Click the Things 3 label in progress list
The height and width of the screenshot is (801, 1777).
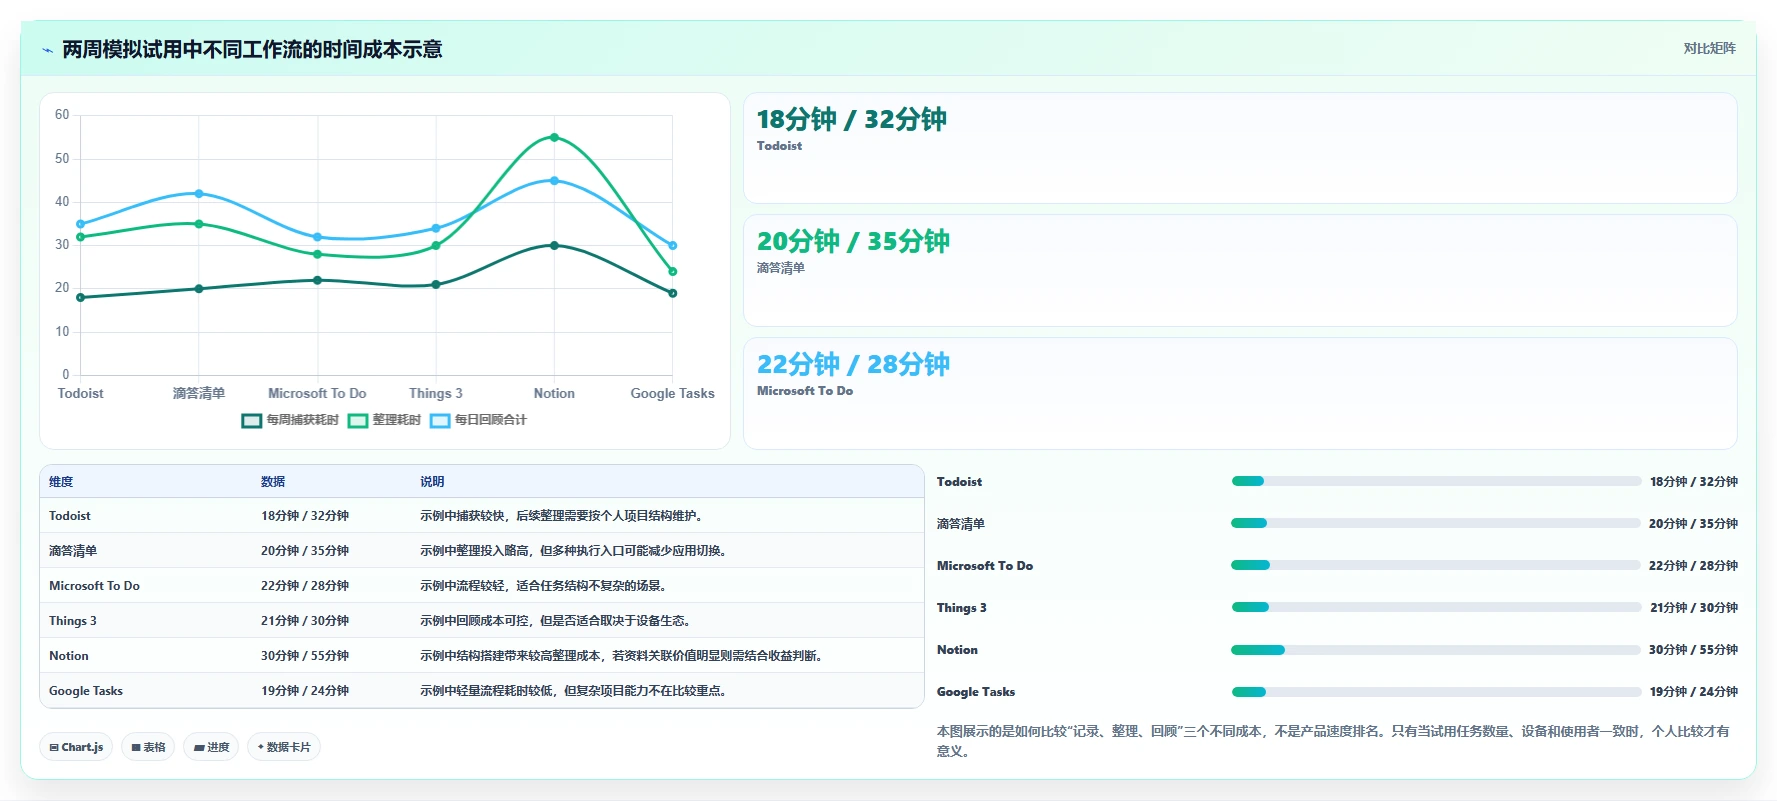coord(962,608)
